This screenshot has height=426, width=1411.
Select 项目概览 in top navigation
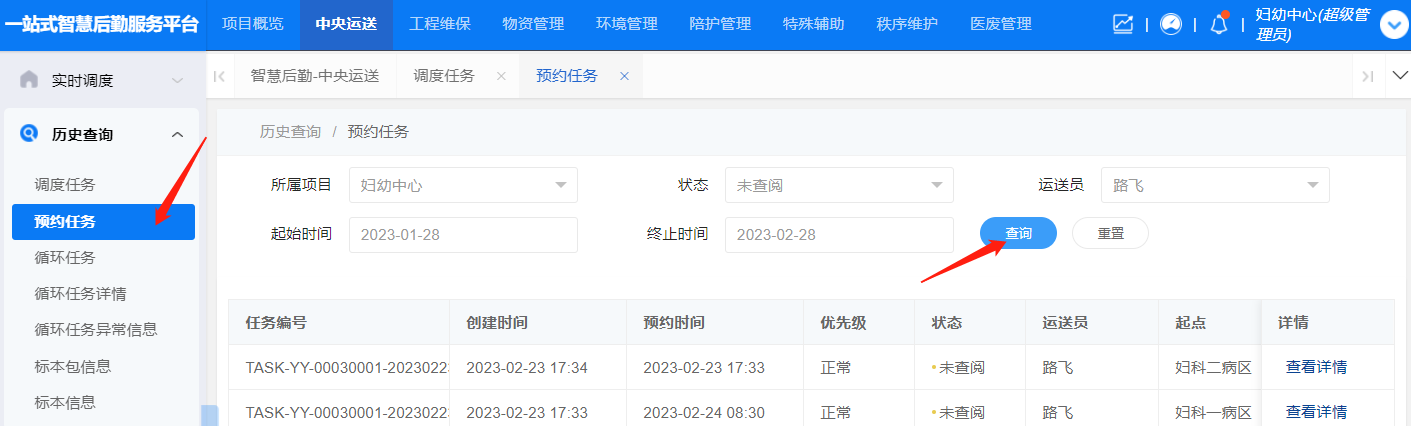[252, 24]
